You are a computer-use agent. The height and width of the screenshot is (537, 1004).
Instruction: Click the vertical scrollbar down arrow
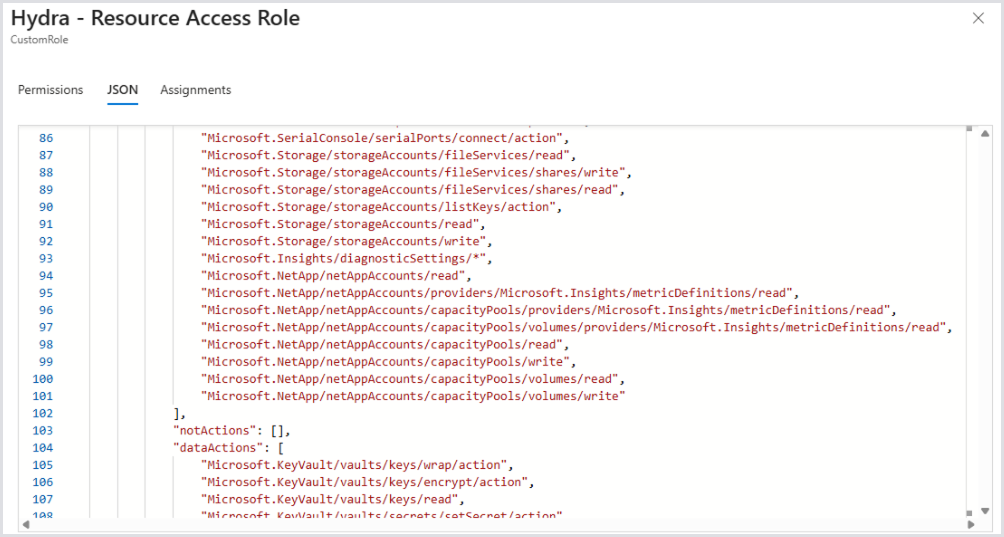click(x=985, y=510)
